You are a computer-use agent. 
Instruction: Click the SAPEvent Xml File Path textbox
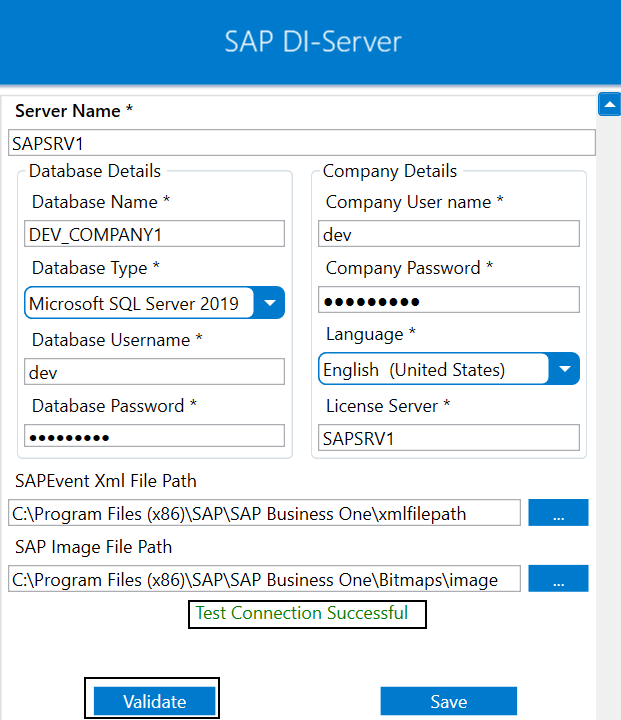(264, 513)
